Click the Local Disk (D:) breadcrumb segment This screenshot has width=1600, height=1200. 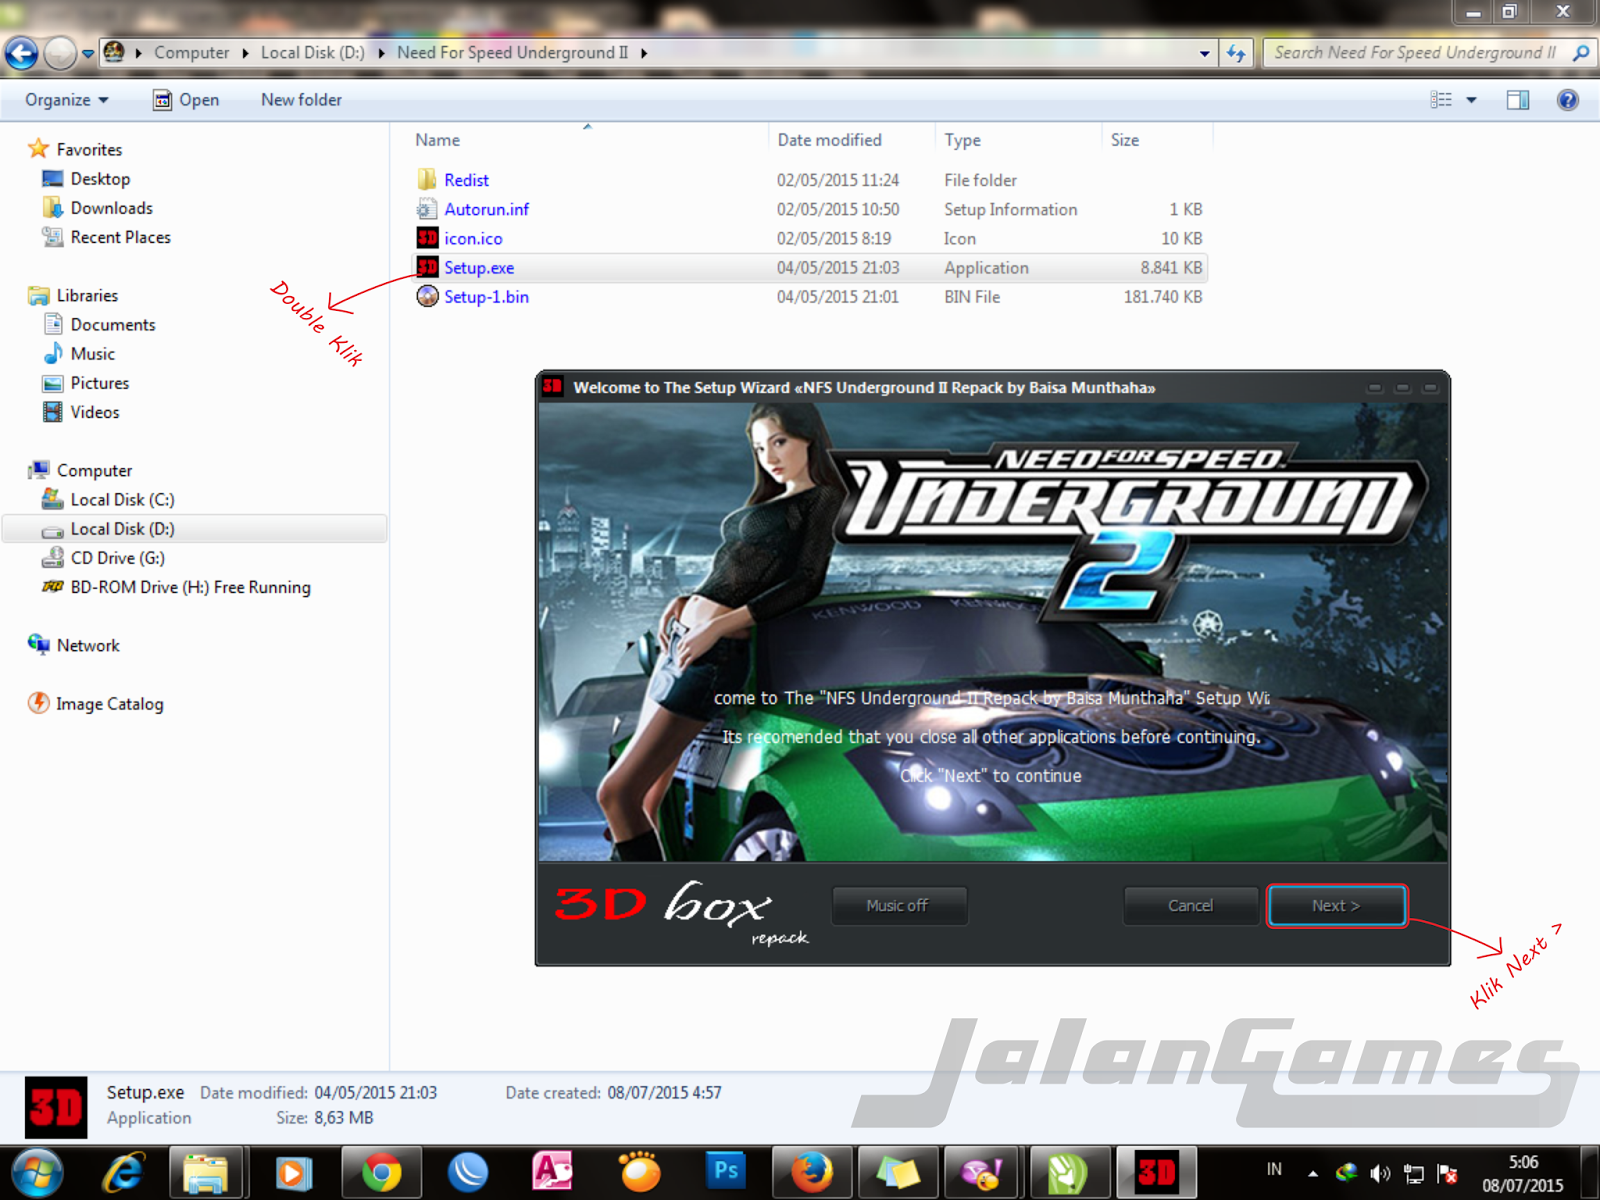click(x=312, y=53)
